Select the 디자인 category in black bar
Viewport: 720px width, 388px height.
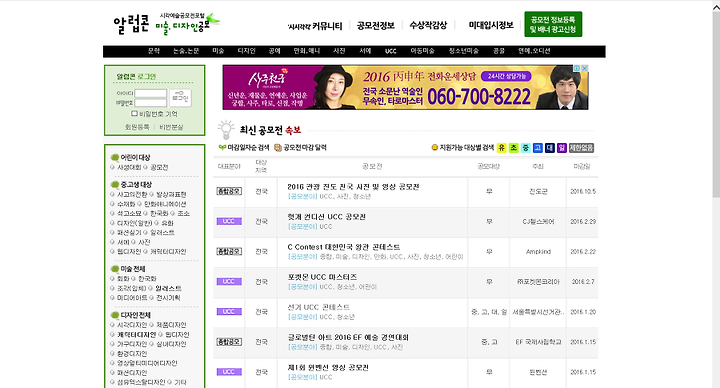tap(246, 51)
